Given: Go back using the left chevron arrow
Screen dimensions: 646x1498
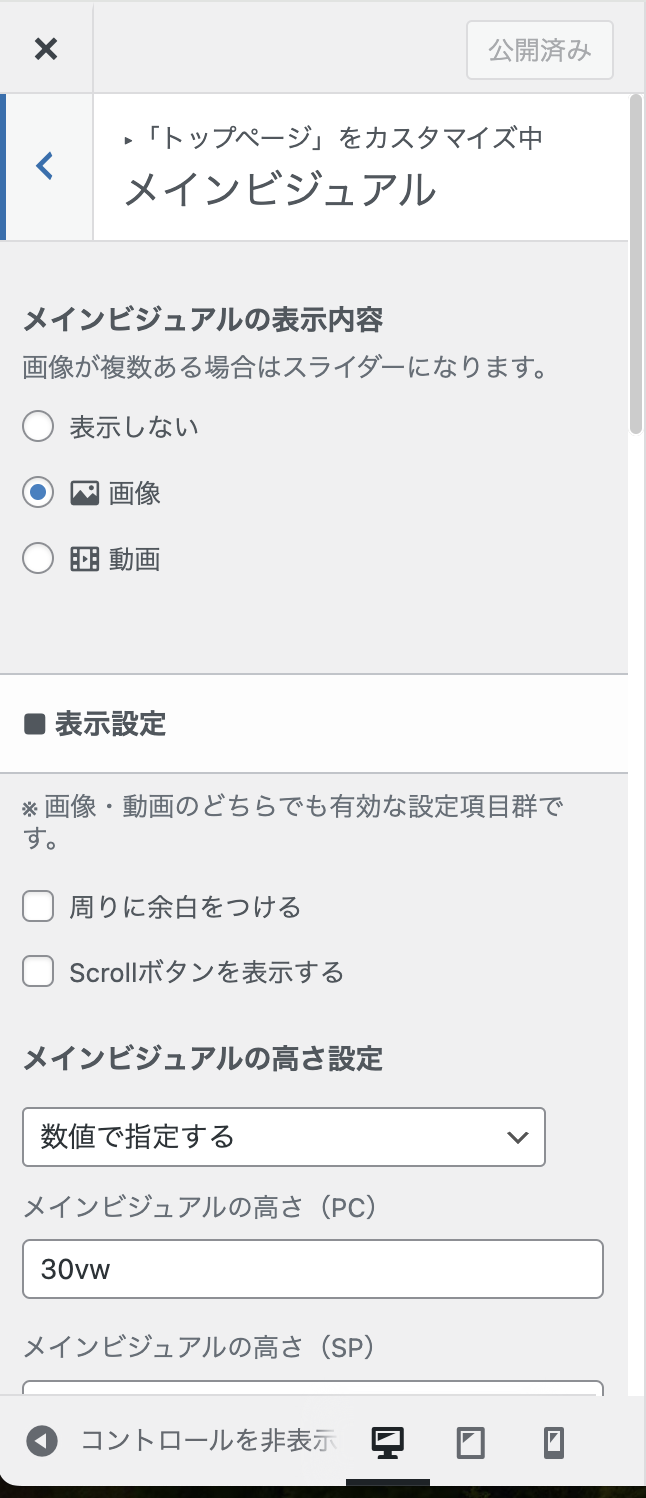Looking at the screenshot, I should [x=45, y=166].
